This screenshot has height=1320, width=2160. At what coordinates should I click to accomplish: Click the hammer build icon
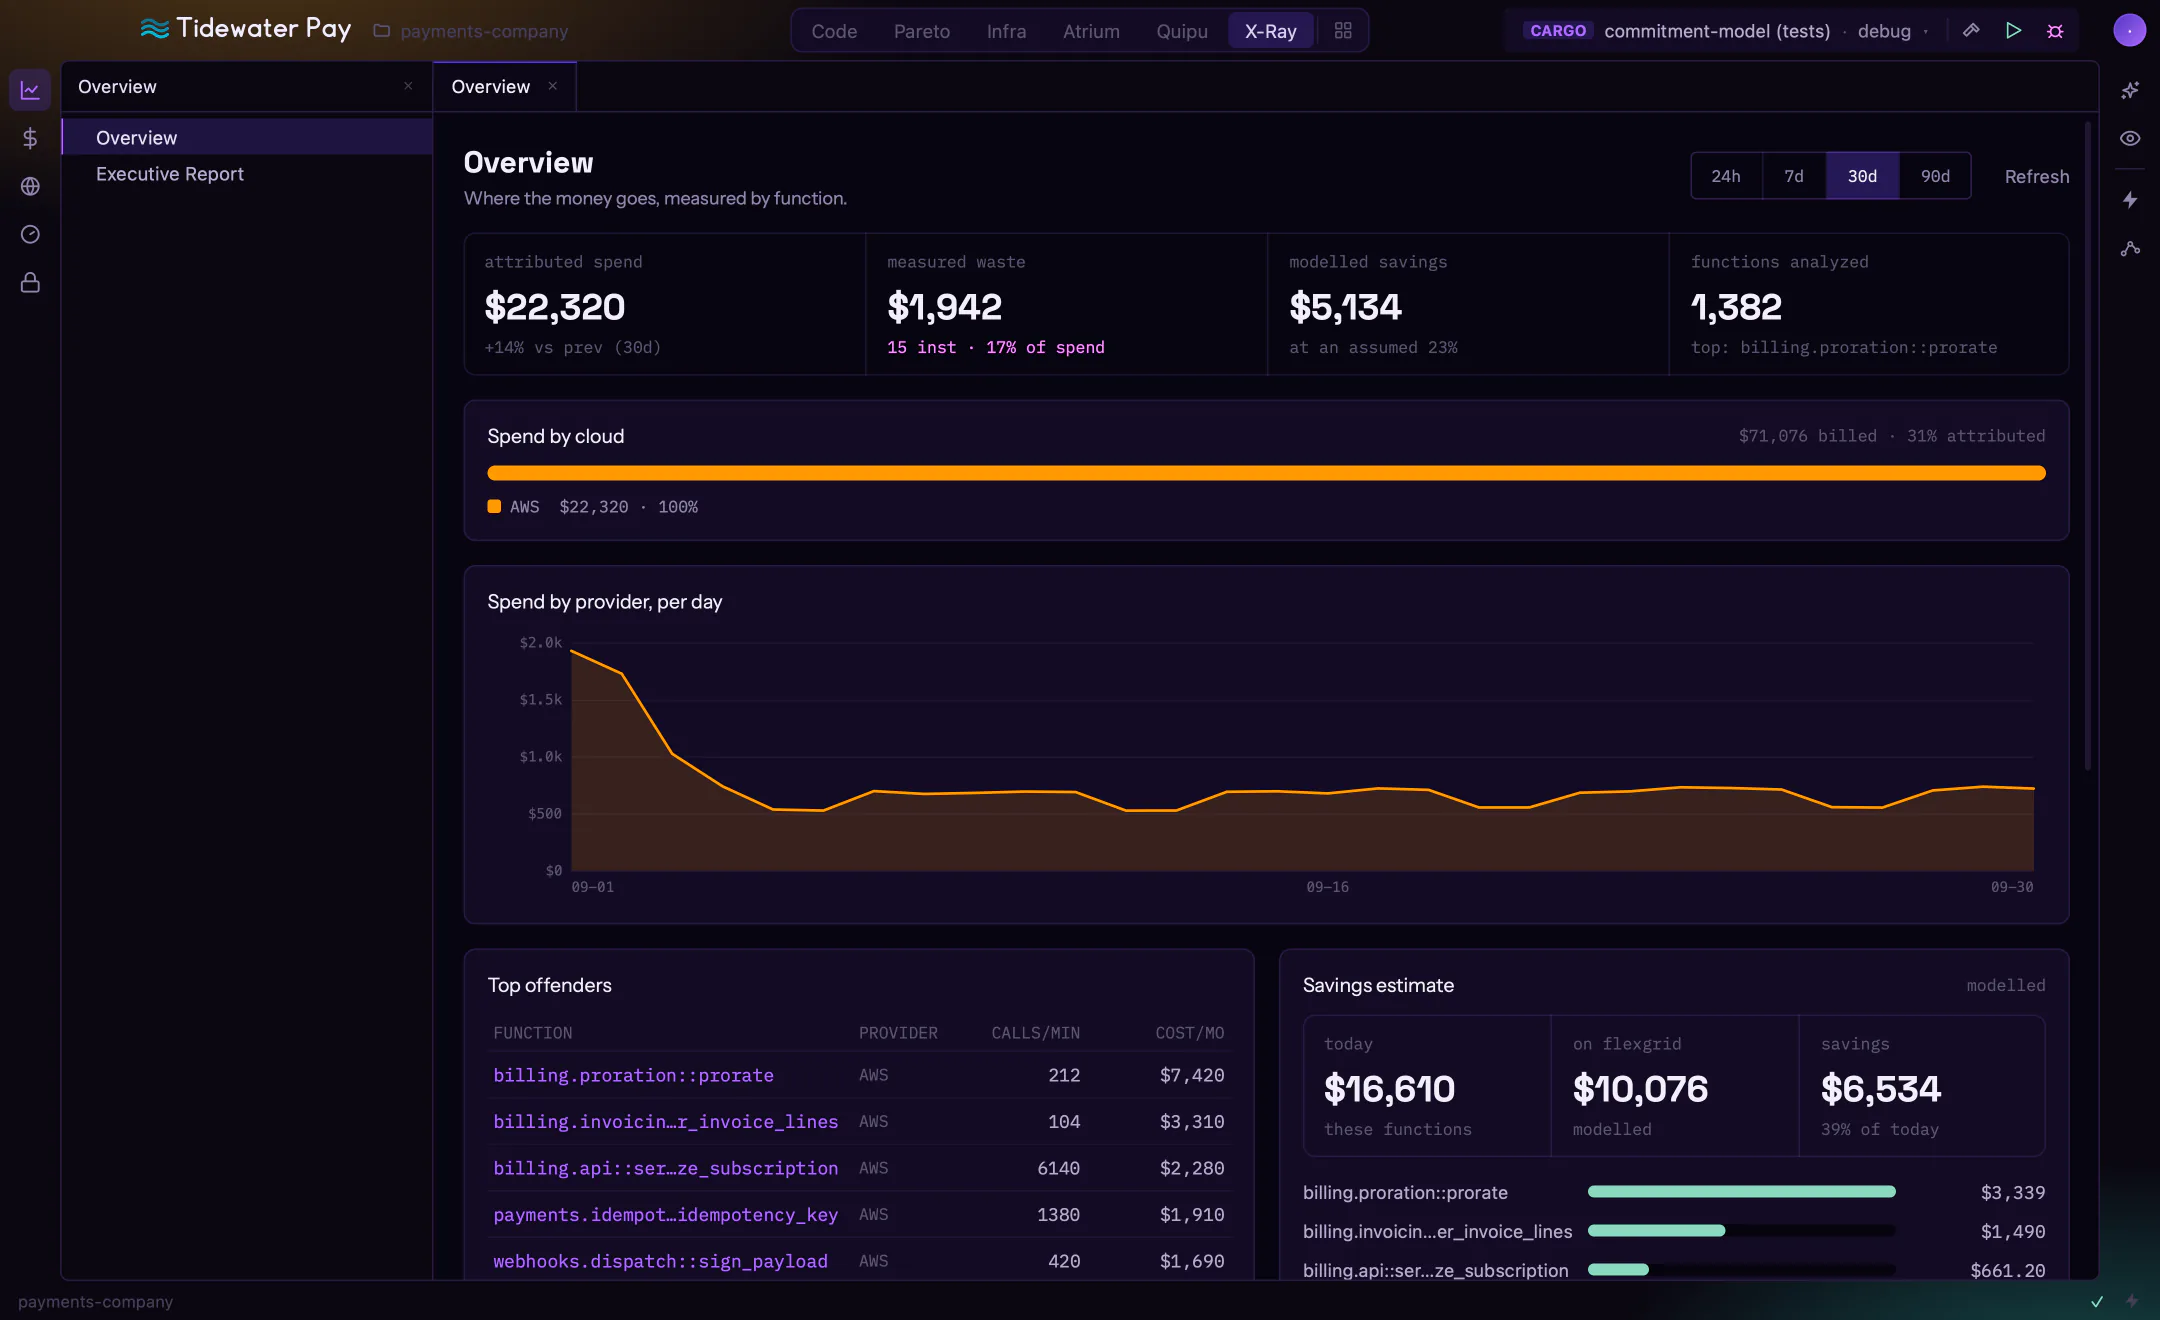(x=1971, y=31)
